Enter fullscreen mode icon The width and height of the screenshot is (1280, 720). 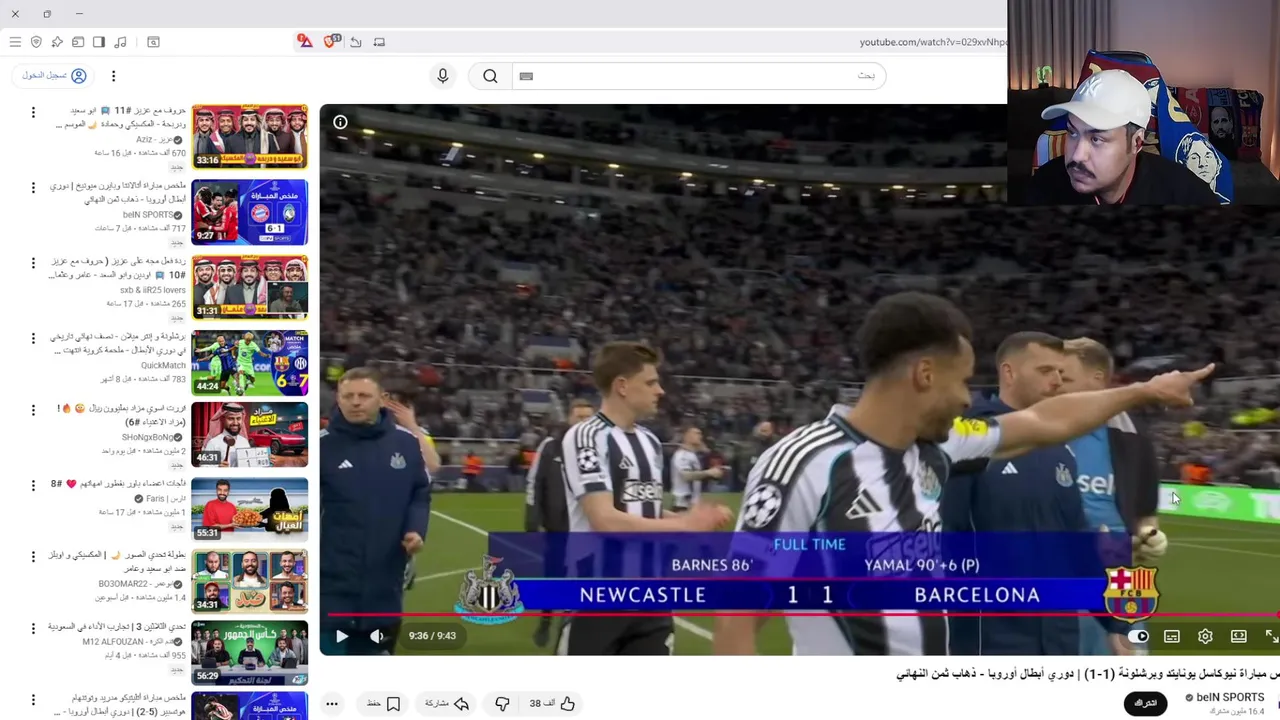[1271, 636]
